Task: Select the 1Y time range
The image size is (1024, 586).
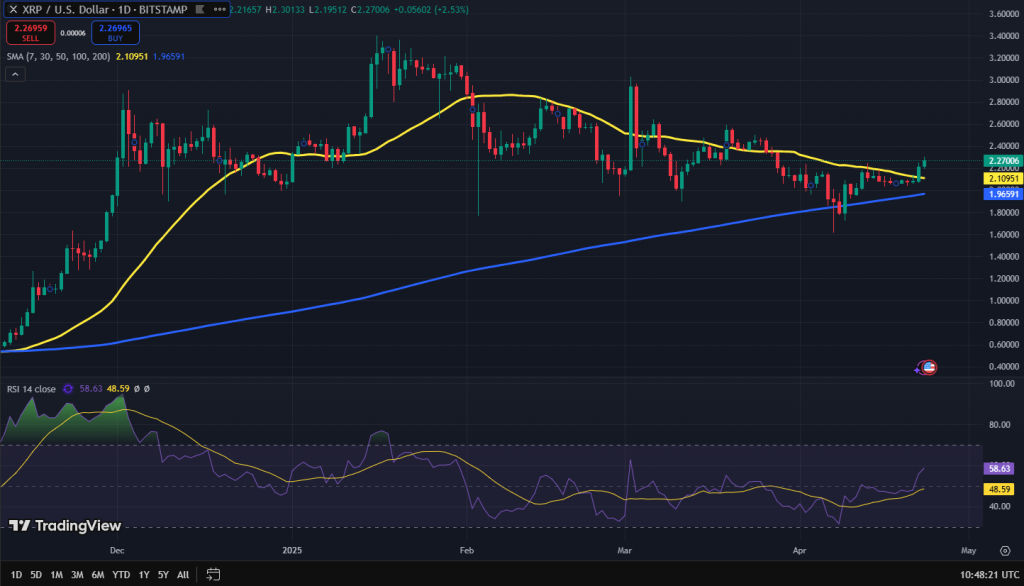Action: pos(144,575)
